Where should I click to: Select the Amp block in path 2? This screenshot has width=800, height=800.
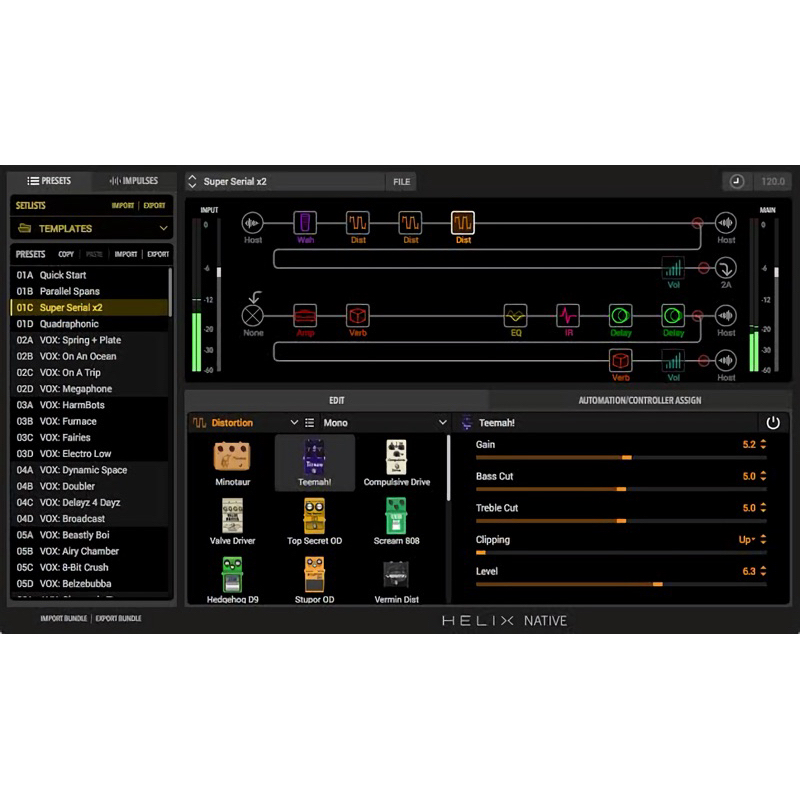(x=305, y=316)
